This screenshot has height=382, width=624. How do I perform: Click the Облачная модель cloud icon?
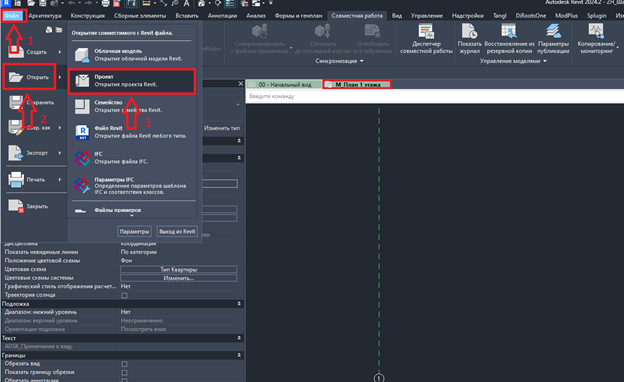point(82,55)
